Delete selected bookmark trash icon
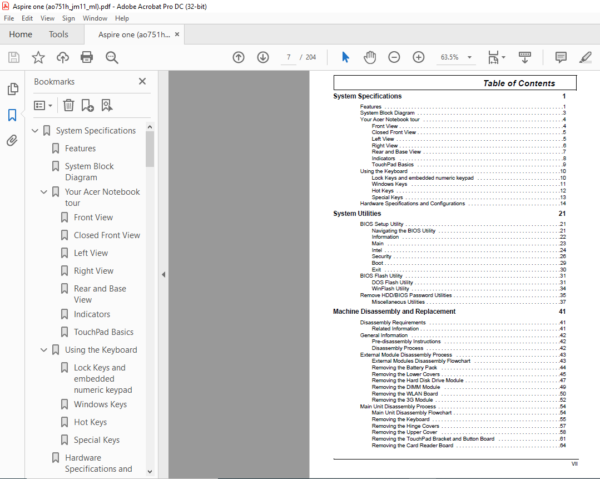 click(x=68, y=105)
